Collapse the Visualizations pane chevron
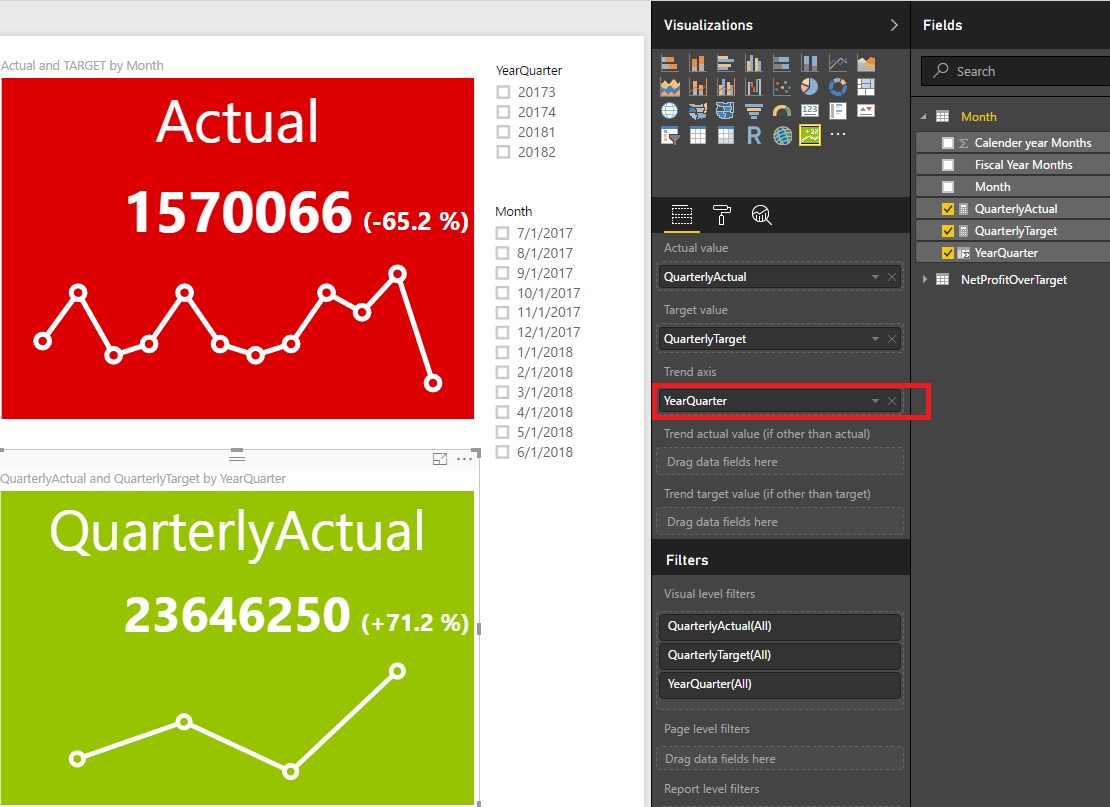Image resolution: width=1110 pixels, height=807 pixels. (x=894, y=25)
